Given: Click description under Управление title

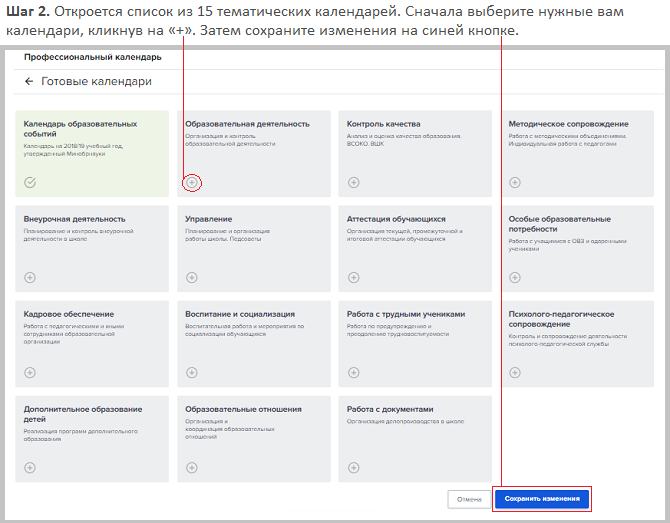Looking at the screenshot, I should coord(227,235).
